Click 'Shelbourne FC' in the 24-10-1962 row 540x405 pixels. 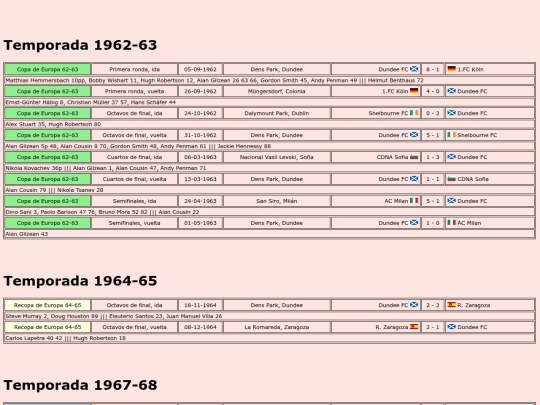click(388, 113)
